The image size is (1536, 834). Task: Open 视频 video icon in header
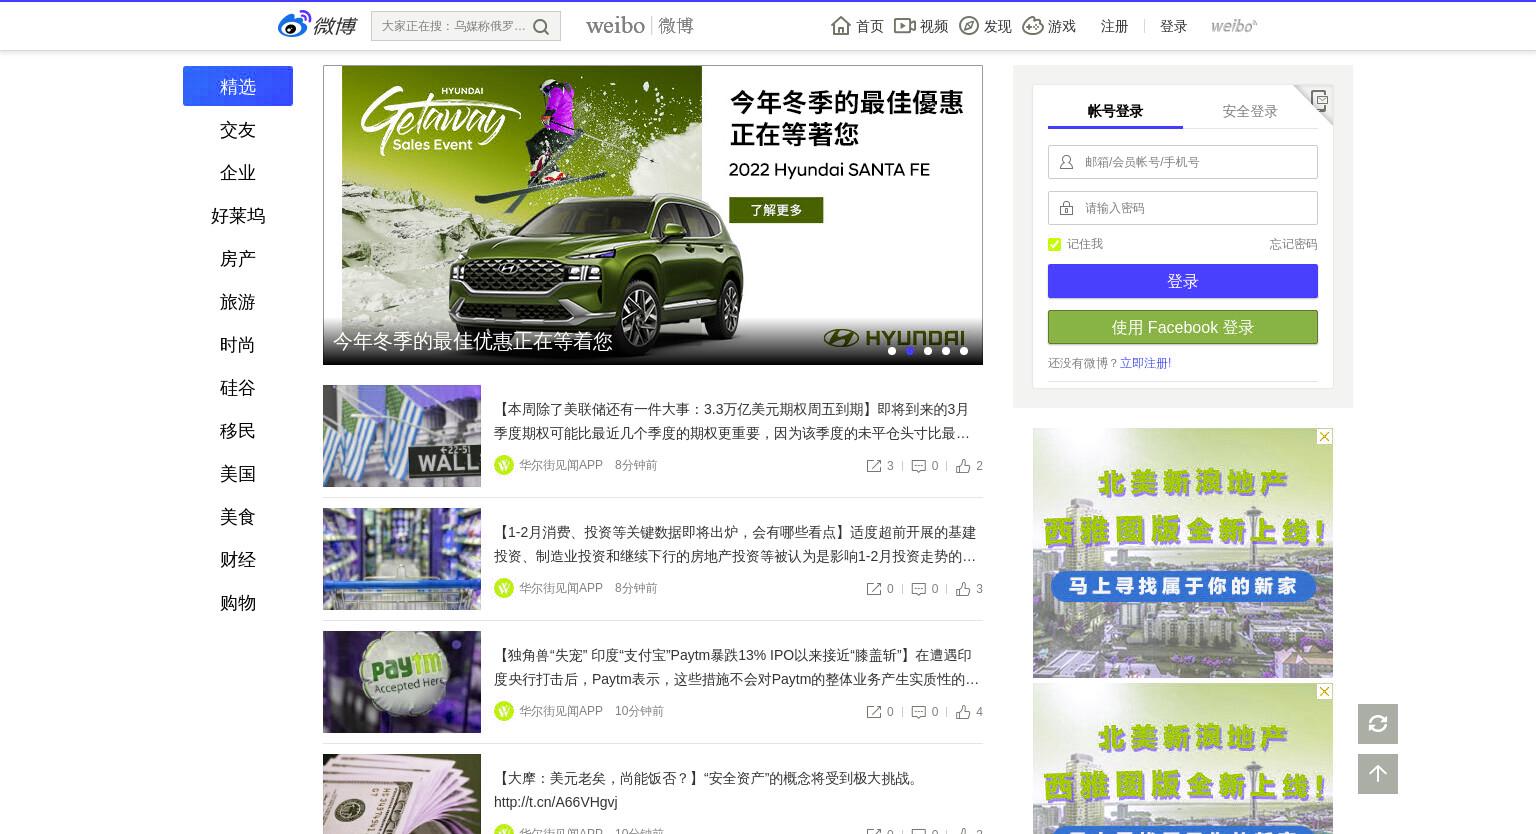tap(905, 26)
